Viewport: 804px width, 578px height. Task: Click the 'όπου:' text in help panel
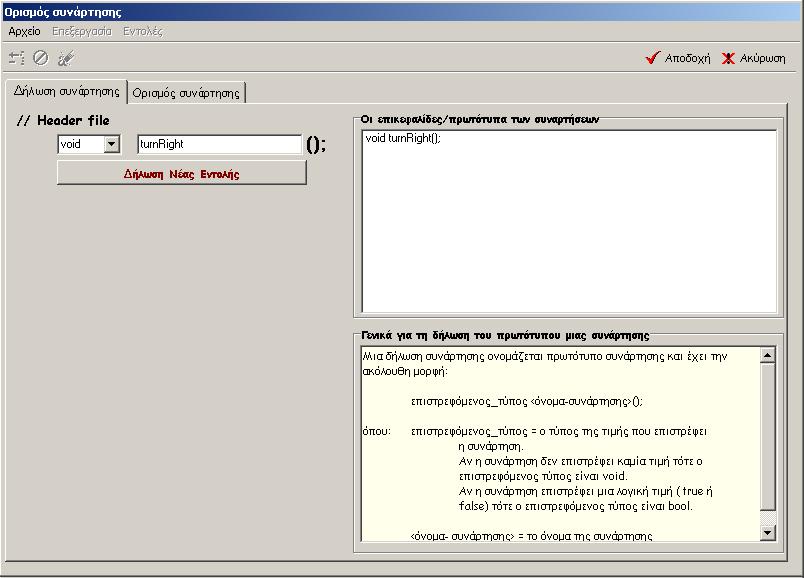[376, 431]
